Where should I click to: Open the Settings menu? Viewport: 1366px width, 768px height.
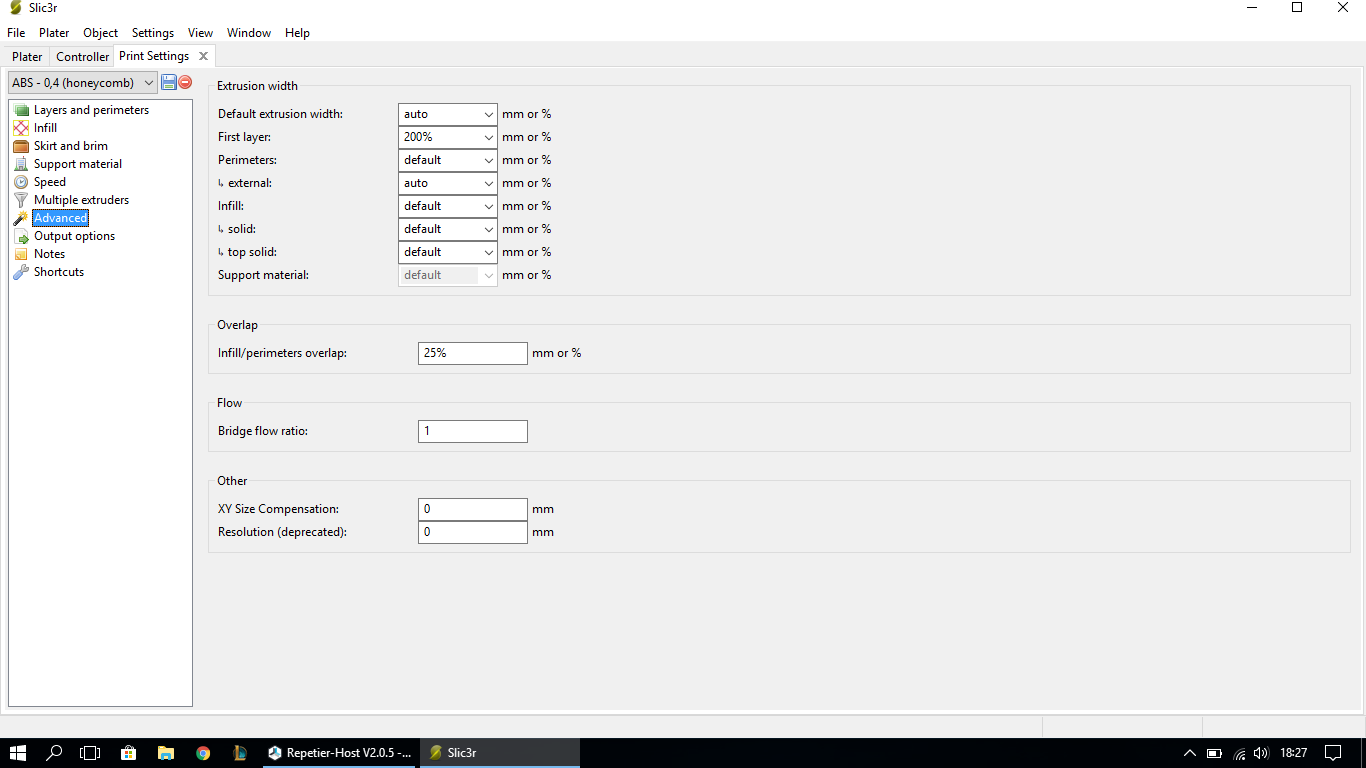tap(152, 33)
